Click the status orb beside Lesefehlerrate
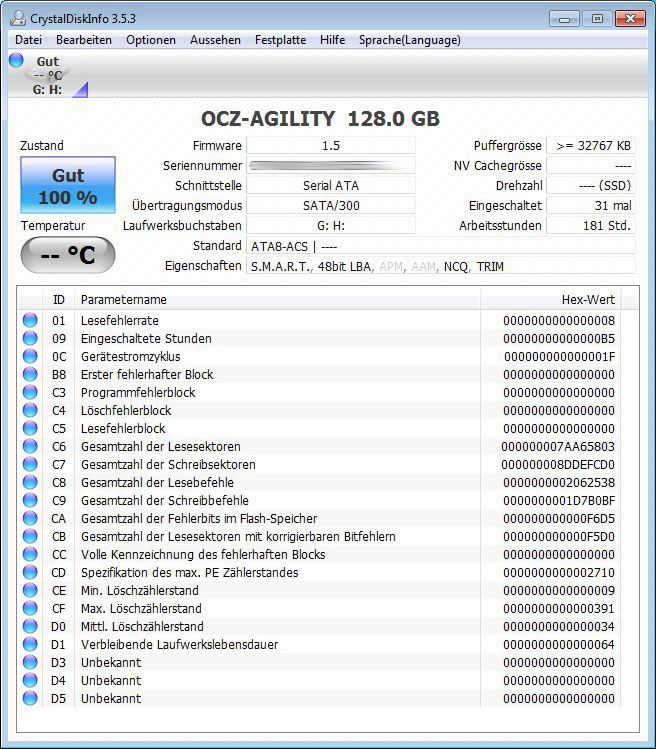 click(x=30, y=321)
